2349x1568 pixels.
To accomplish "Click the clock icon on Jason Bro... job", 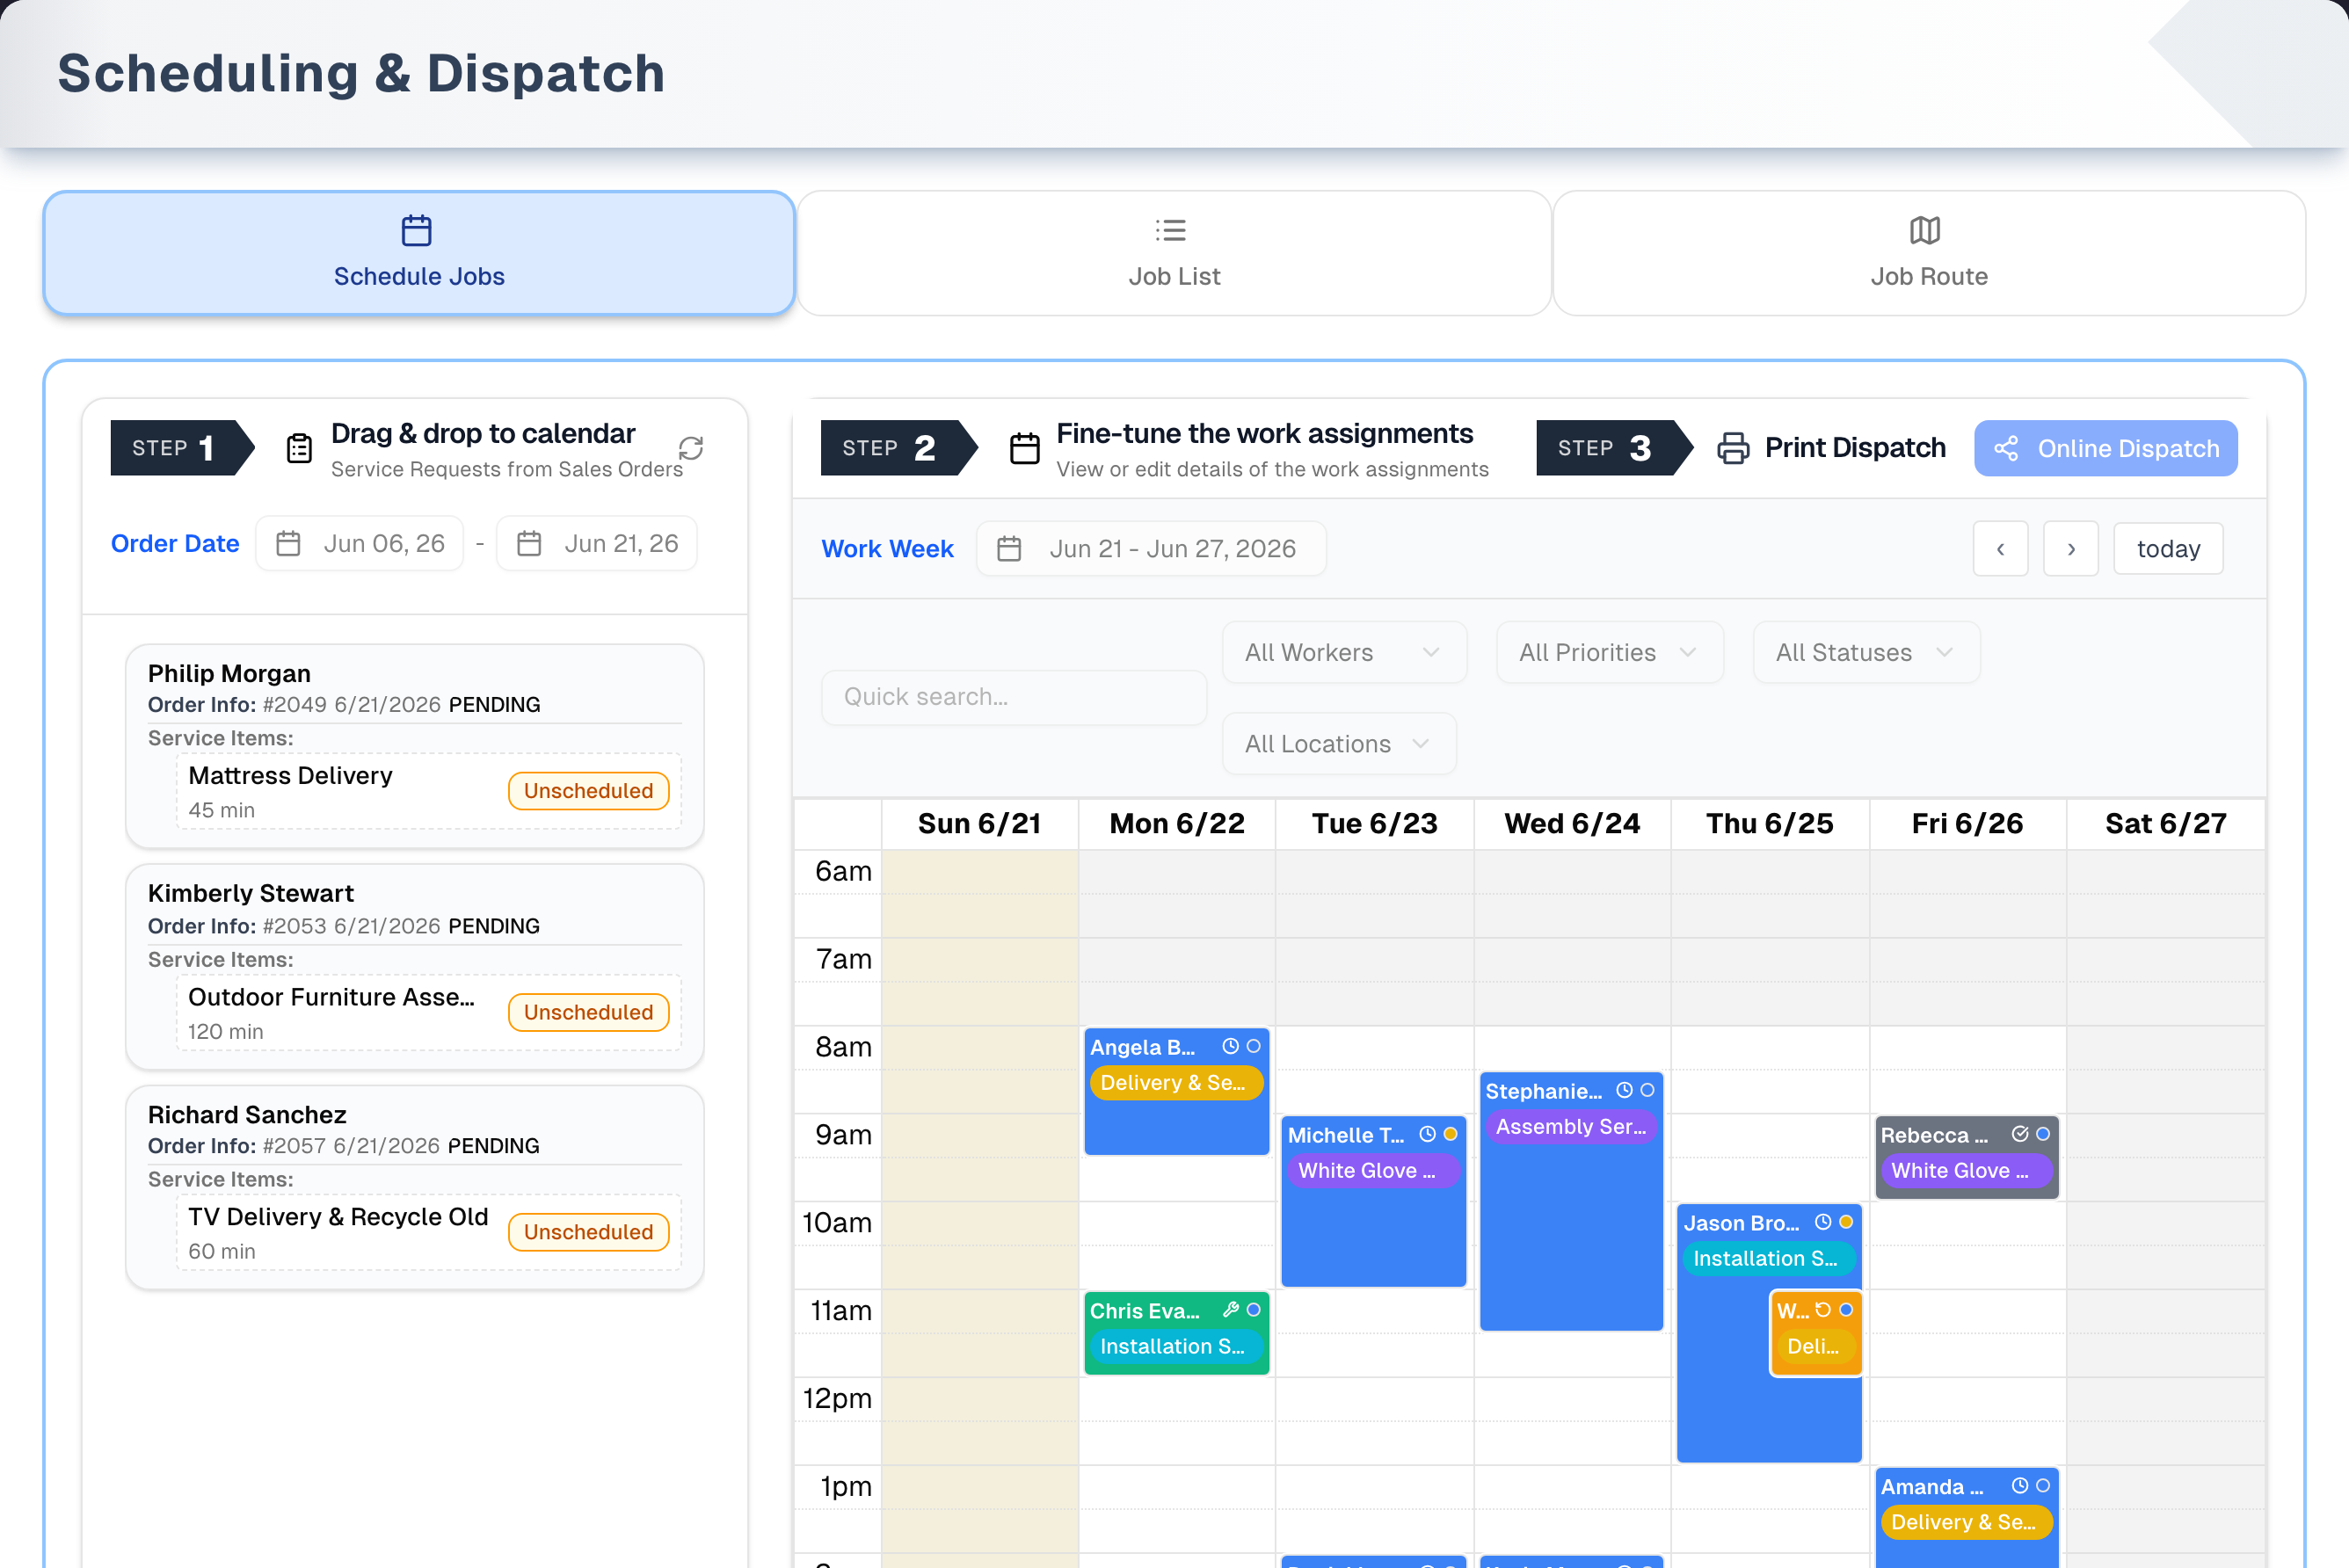I will (x=1823, y=1222).
